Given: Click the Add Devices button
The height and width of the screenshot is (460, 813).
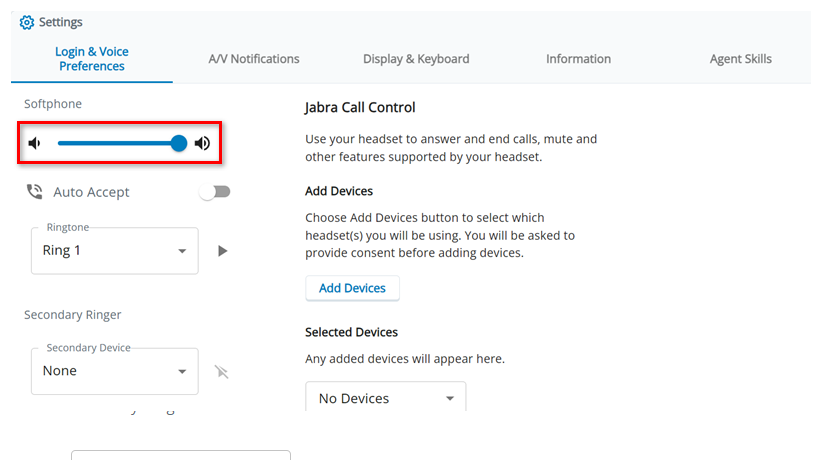Looking at the screenshot, I should tap(353, 288).
